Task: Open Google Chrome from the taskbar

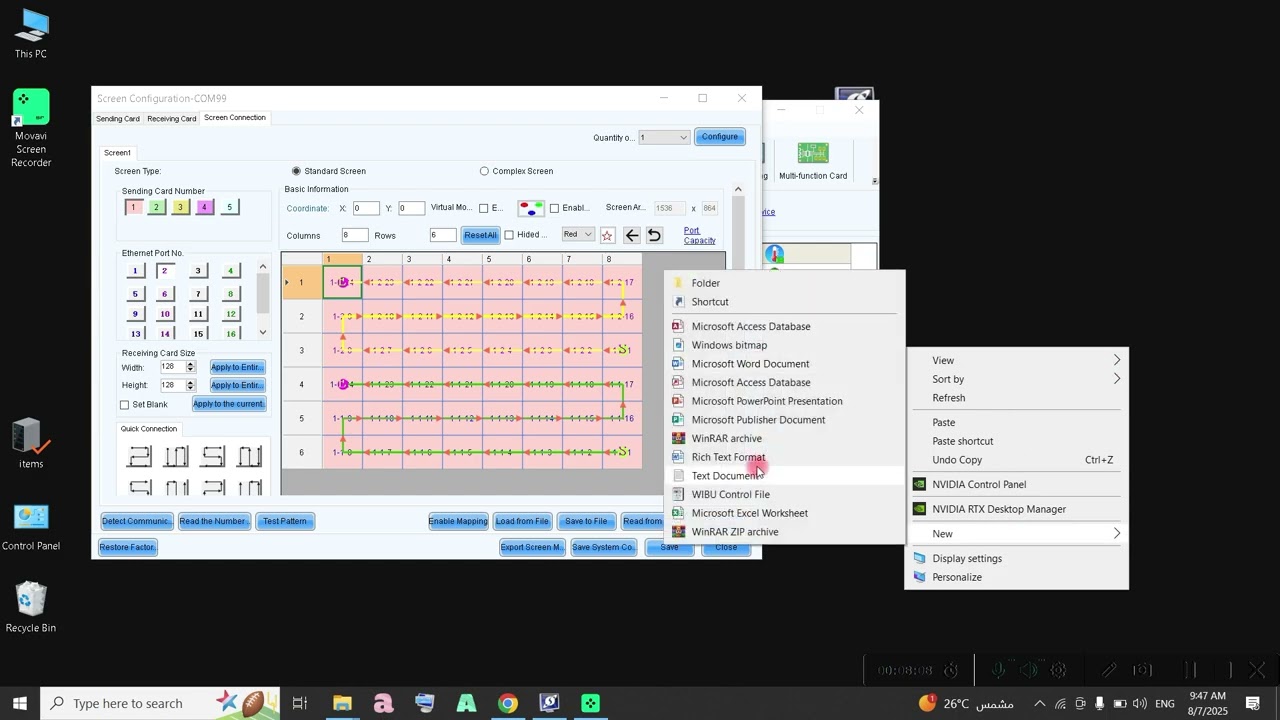Action: [508, 703]
